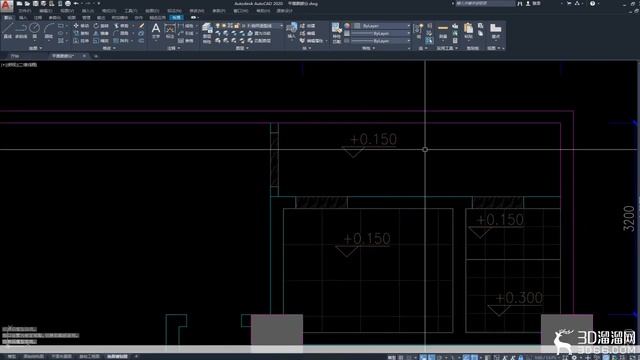Choose the Fillet tool

point(121,33)
